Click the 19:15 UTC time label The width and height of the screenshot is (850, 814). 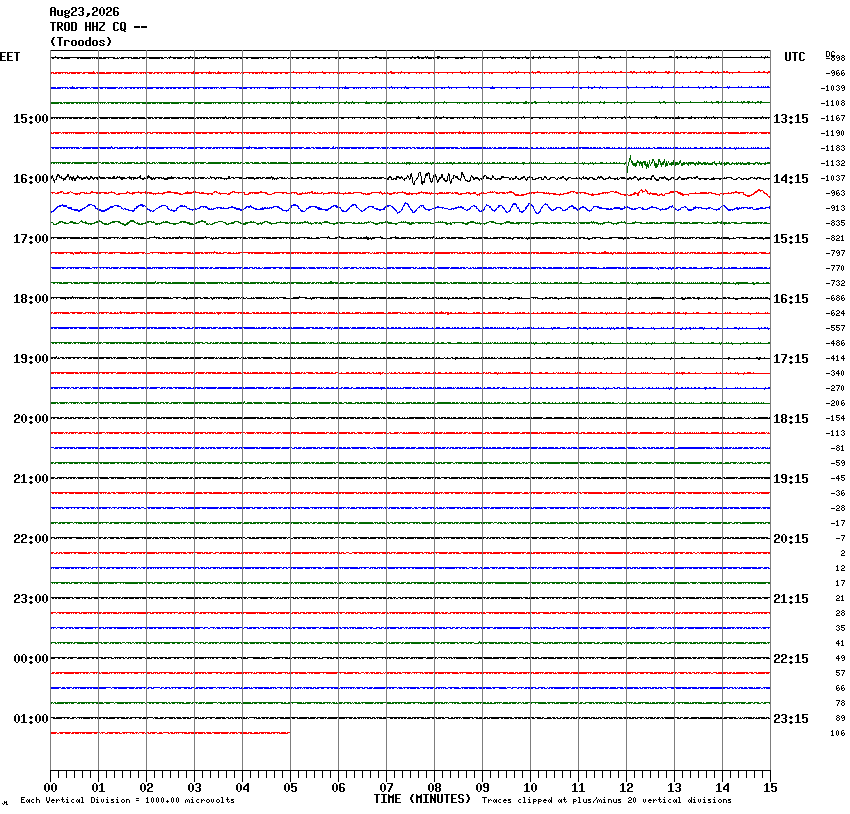pos(790,479)
